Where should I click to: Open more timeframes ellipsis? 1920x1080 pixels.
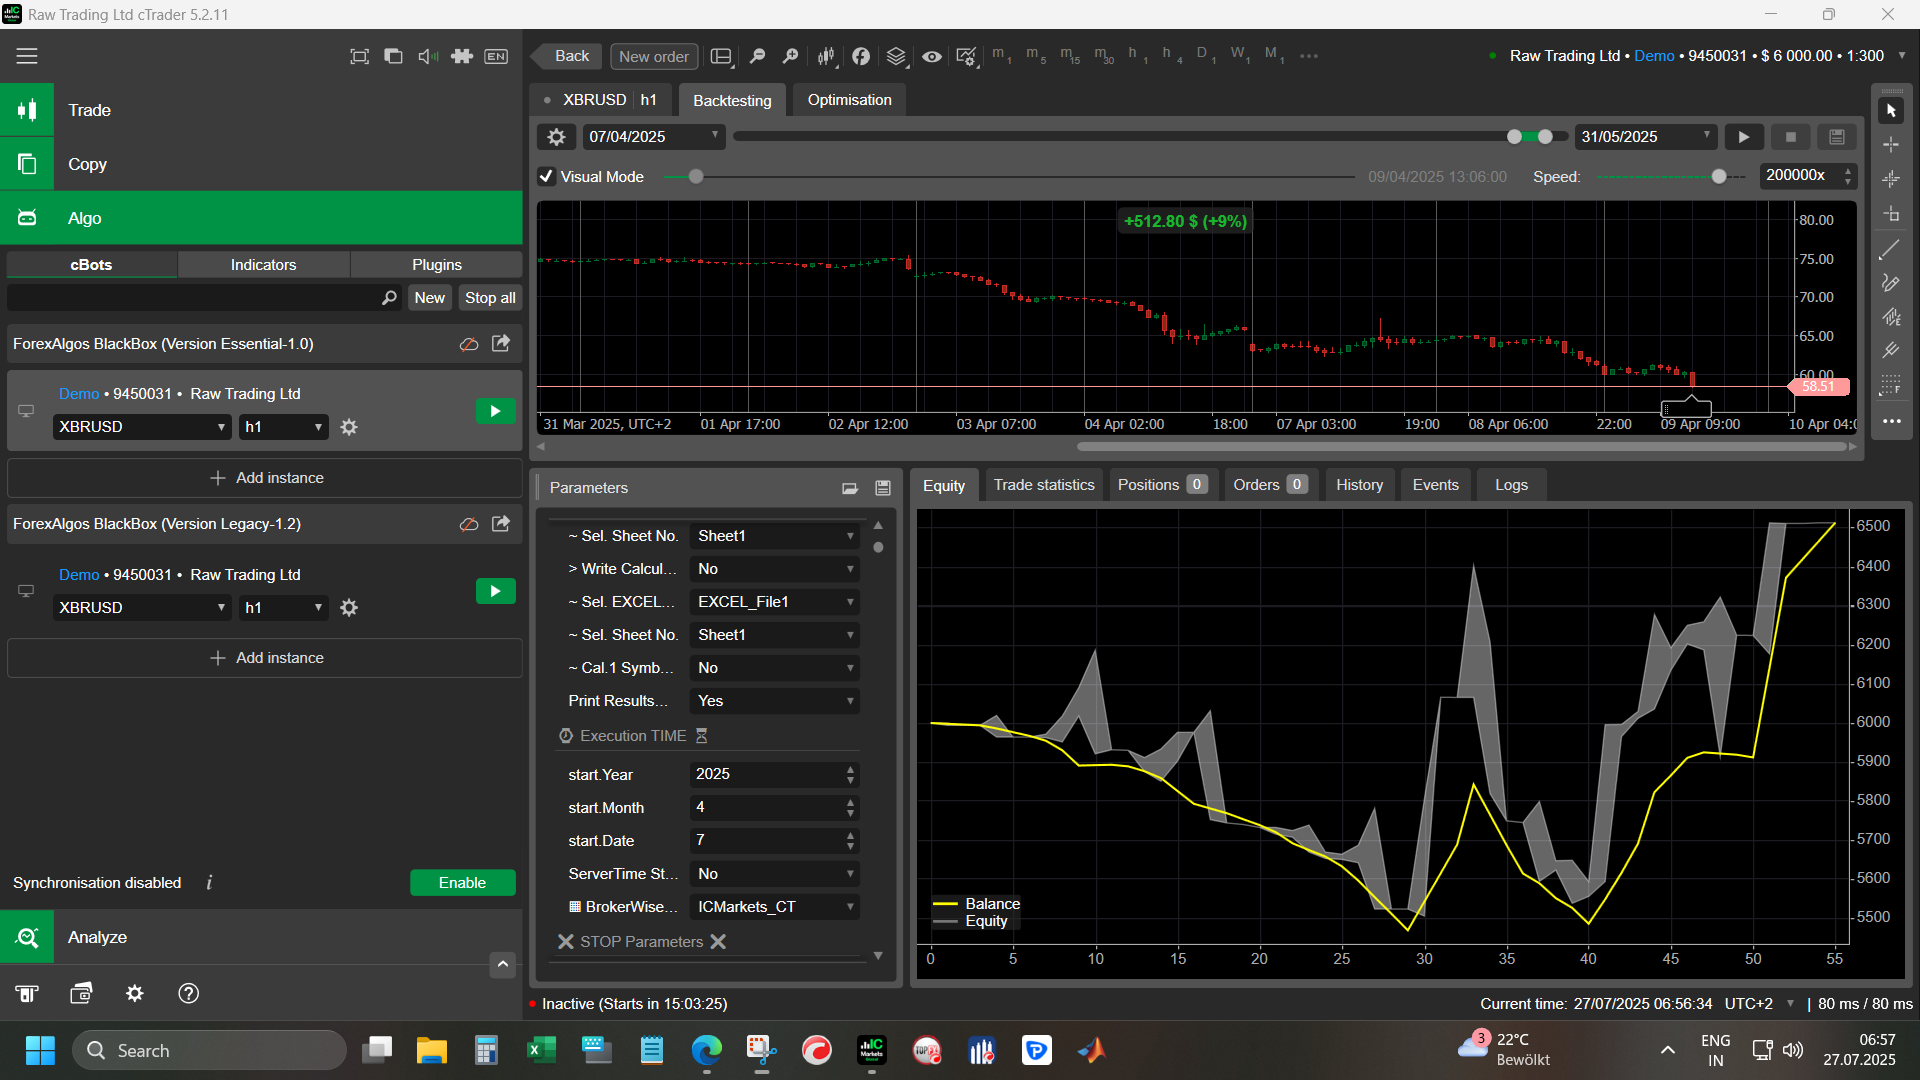(x=1308, y=56)
